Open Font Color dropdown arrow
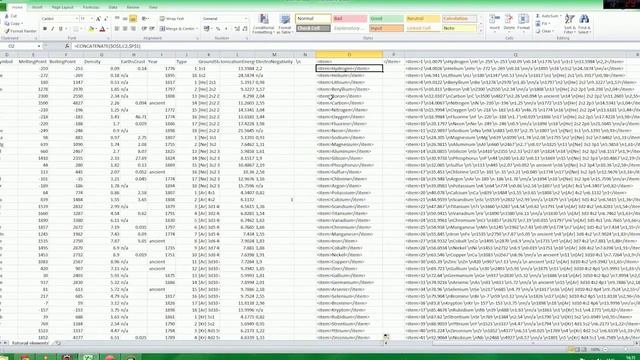The width and height of the screenshot is (640, 360). [107, 29]
